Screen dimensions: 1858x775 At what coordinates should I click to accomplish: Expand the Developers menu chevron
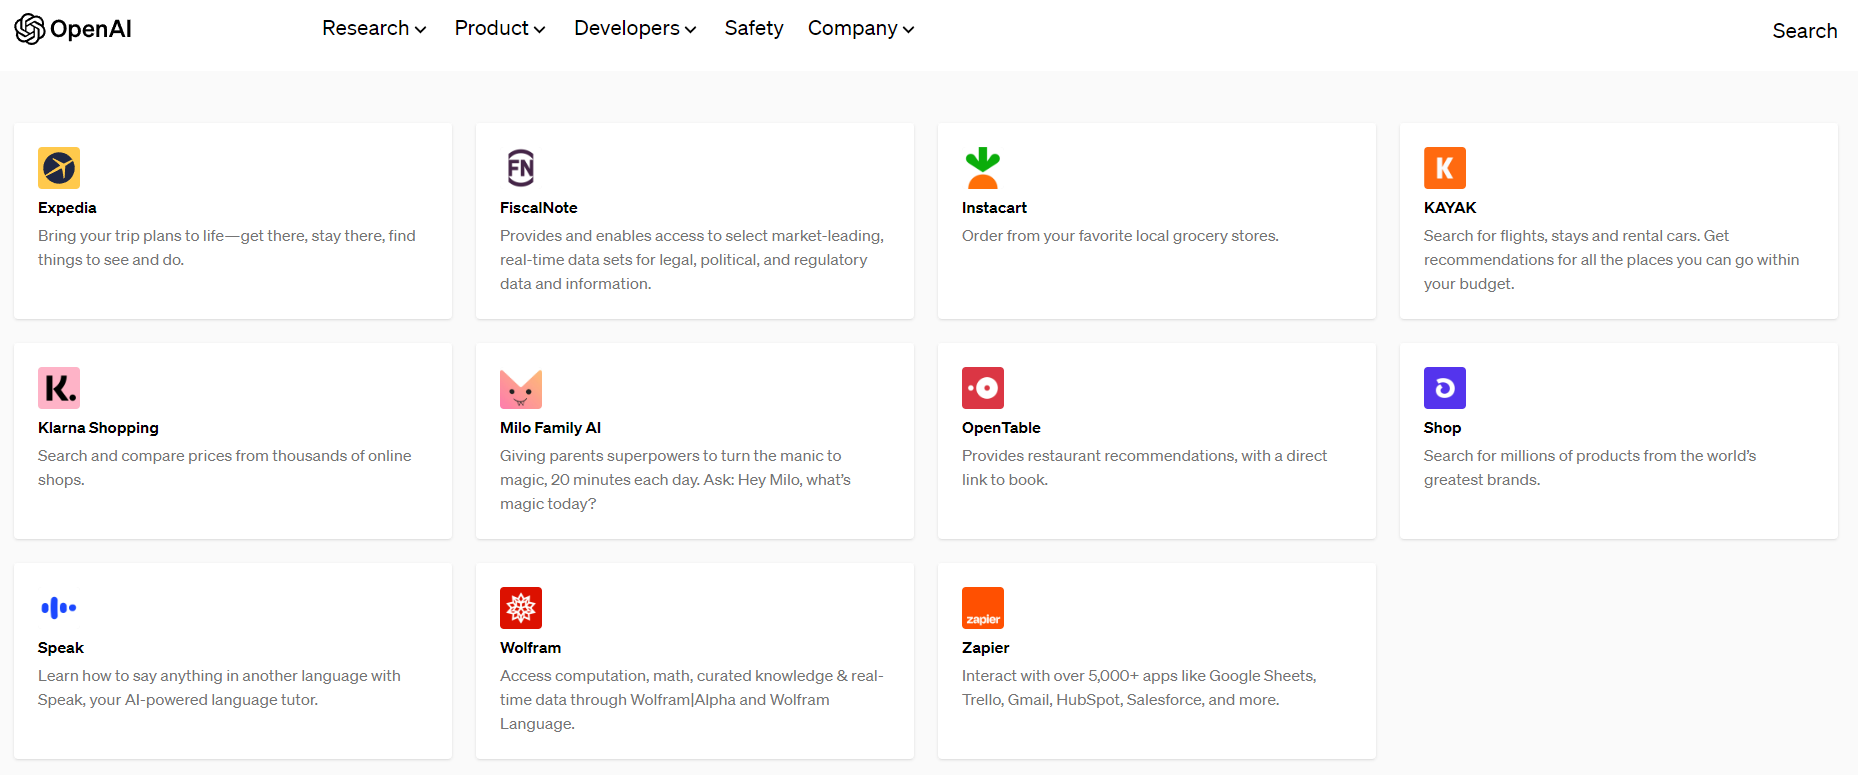(690, 30)
